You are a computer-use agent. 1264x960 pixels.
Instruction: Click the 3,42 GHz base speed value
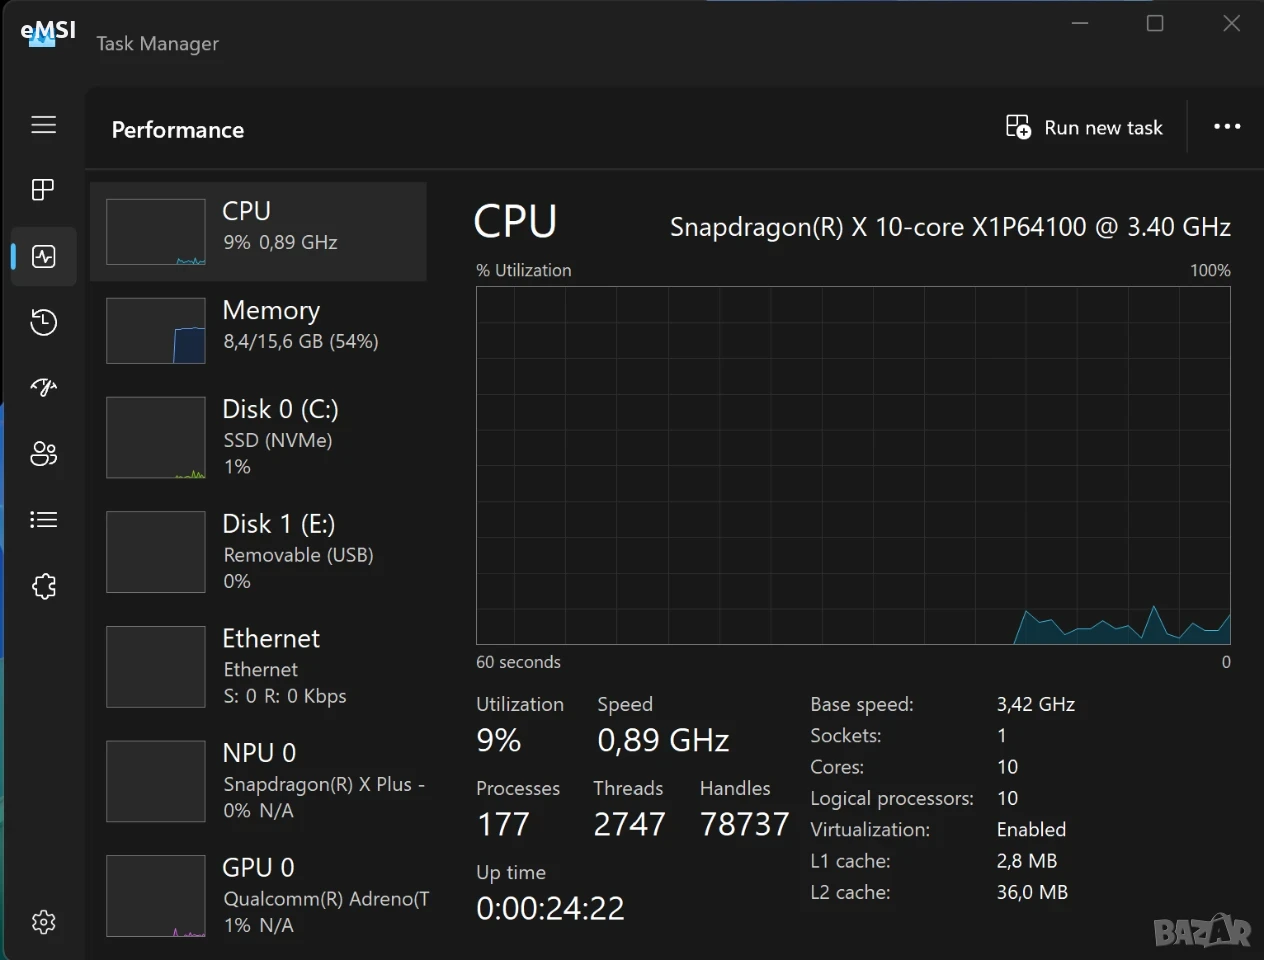(1036, 704)
